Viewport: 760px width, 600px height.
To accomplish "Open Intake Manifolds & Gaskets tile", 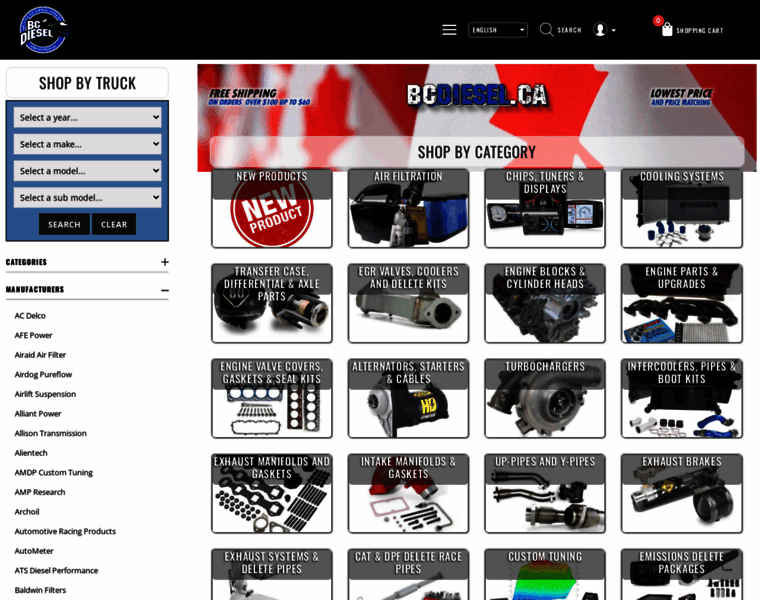I will 409,493.
